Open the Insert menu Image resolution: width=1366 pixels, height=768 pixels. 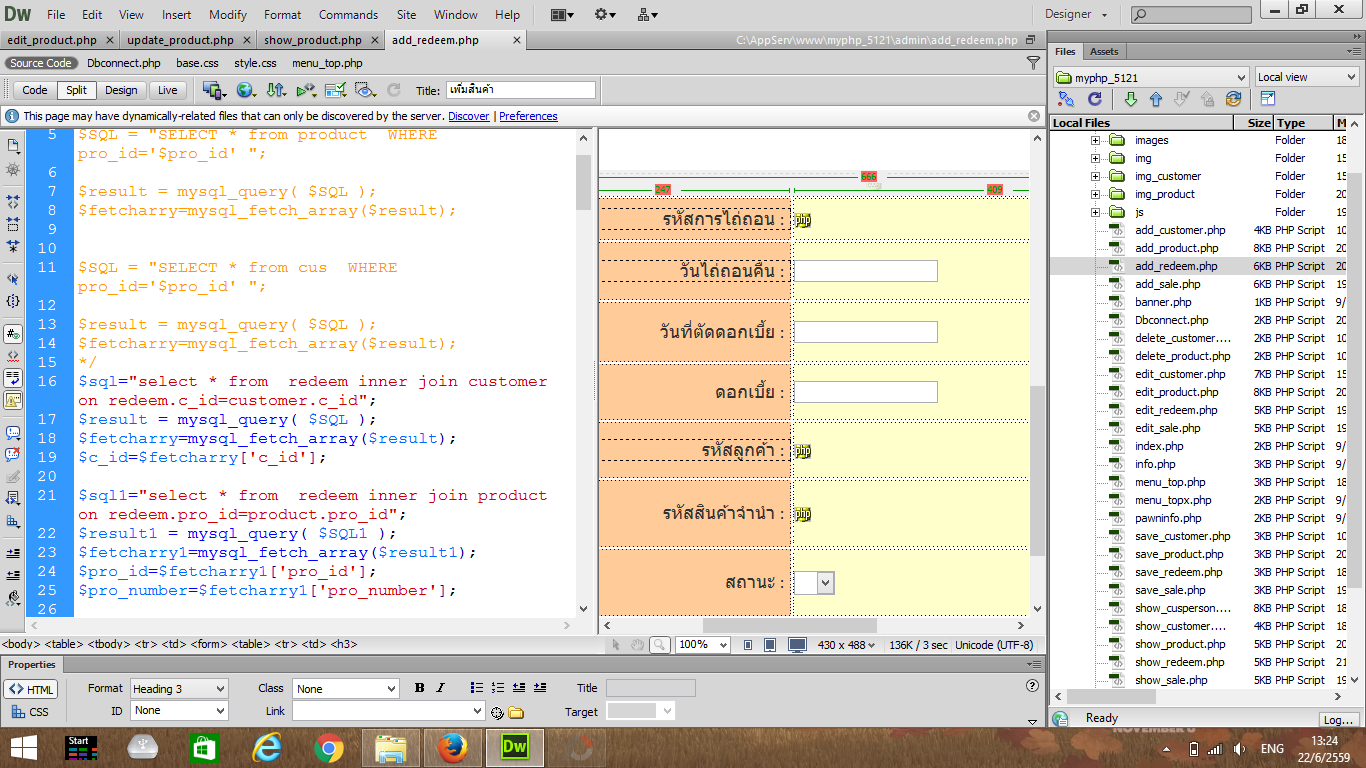coord(177,15)
